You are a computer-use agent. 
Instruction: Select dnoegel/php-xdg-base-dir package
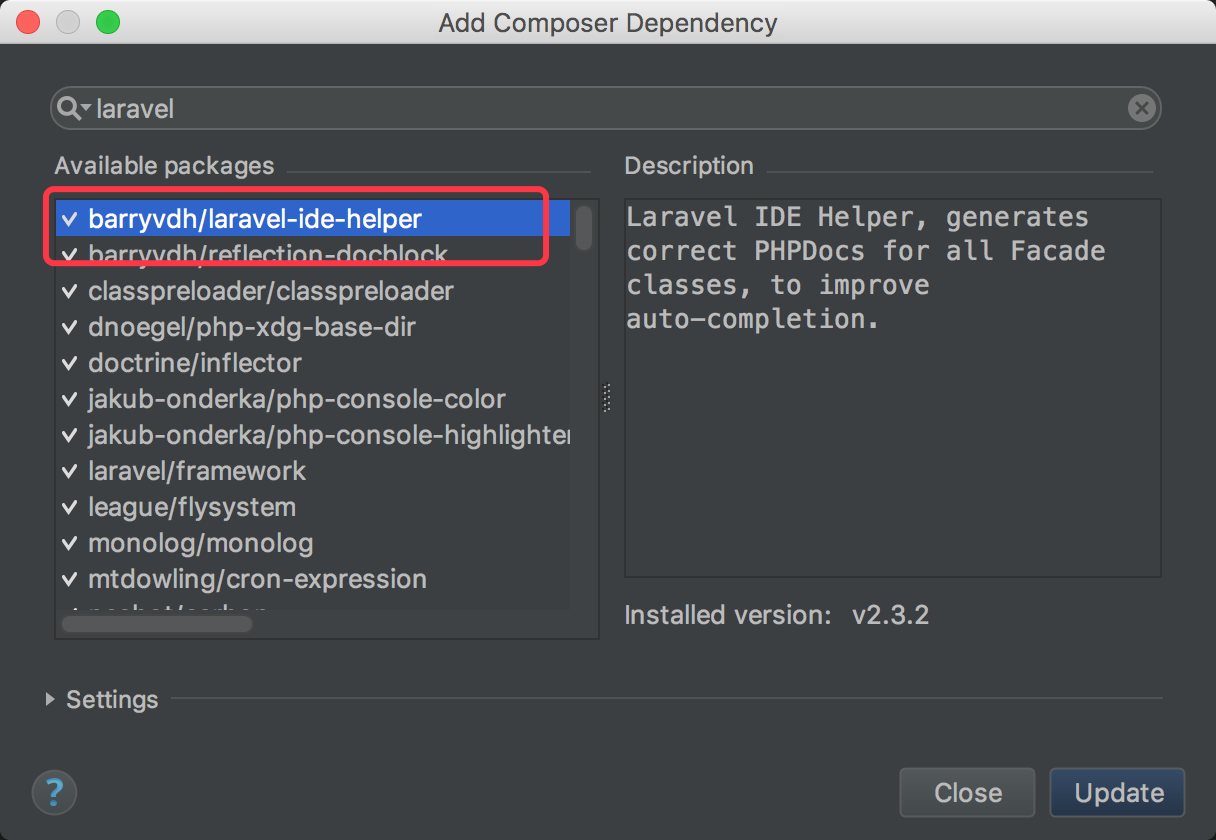(x=313, y=327)
